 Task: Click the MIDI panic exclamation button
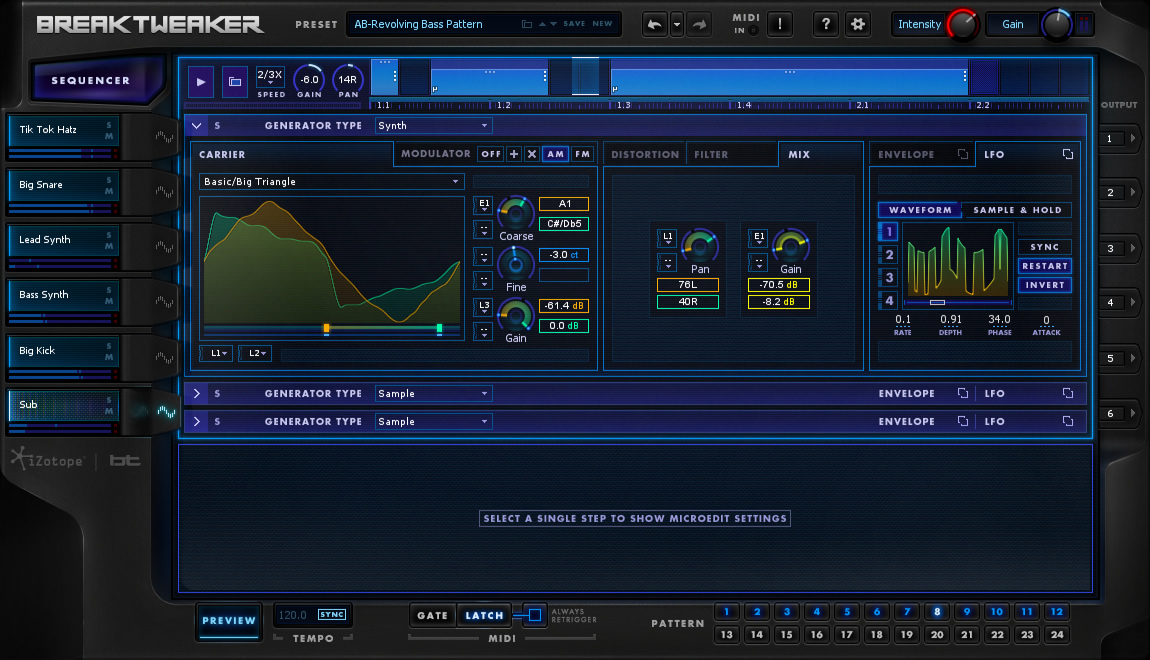coord(780,24)
